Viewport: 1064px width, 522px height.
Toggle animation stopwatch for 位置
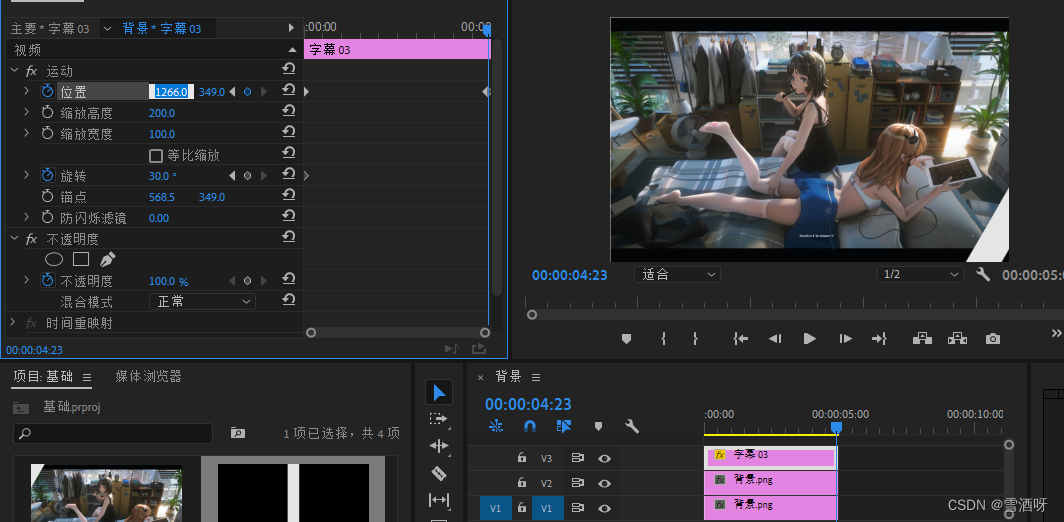tap(48, 92)
